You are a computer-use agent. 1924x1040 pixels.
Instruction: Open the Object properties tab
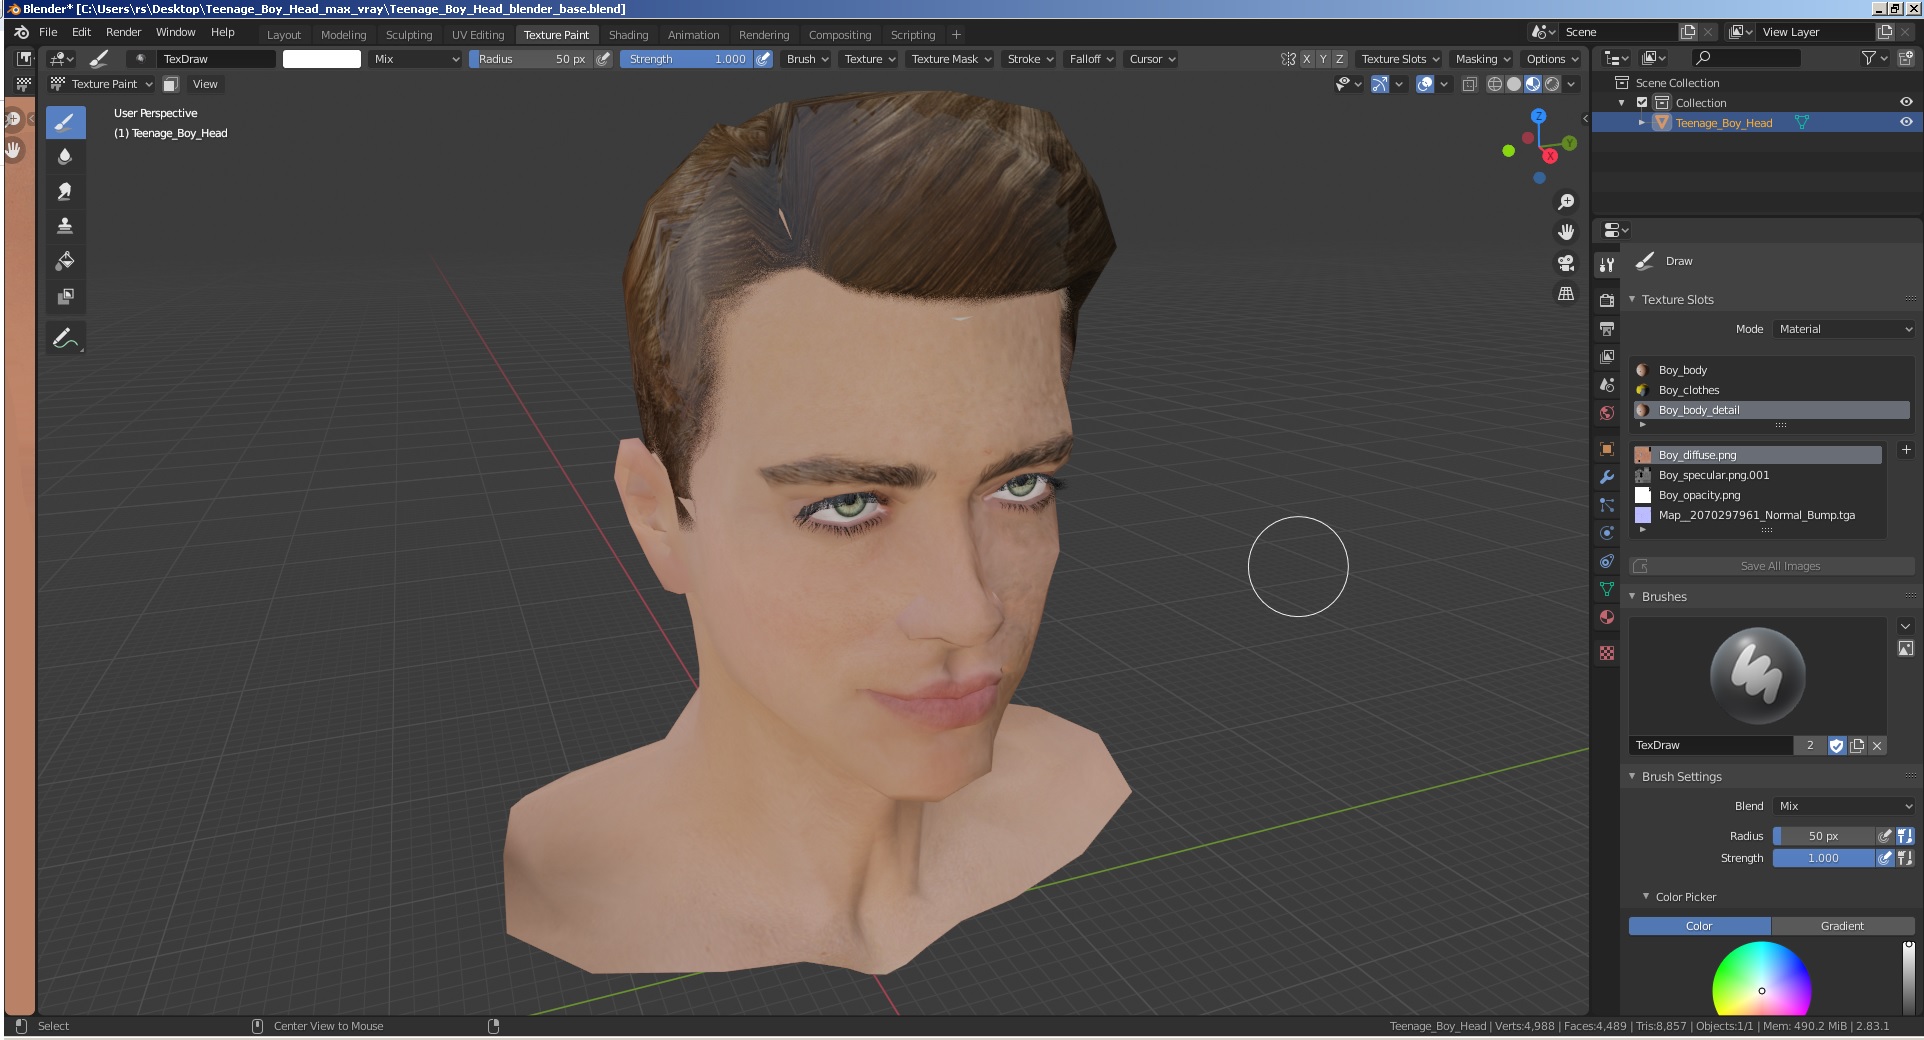(x=1607, y=449)
